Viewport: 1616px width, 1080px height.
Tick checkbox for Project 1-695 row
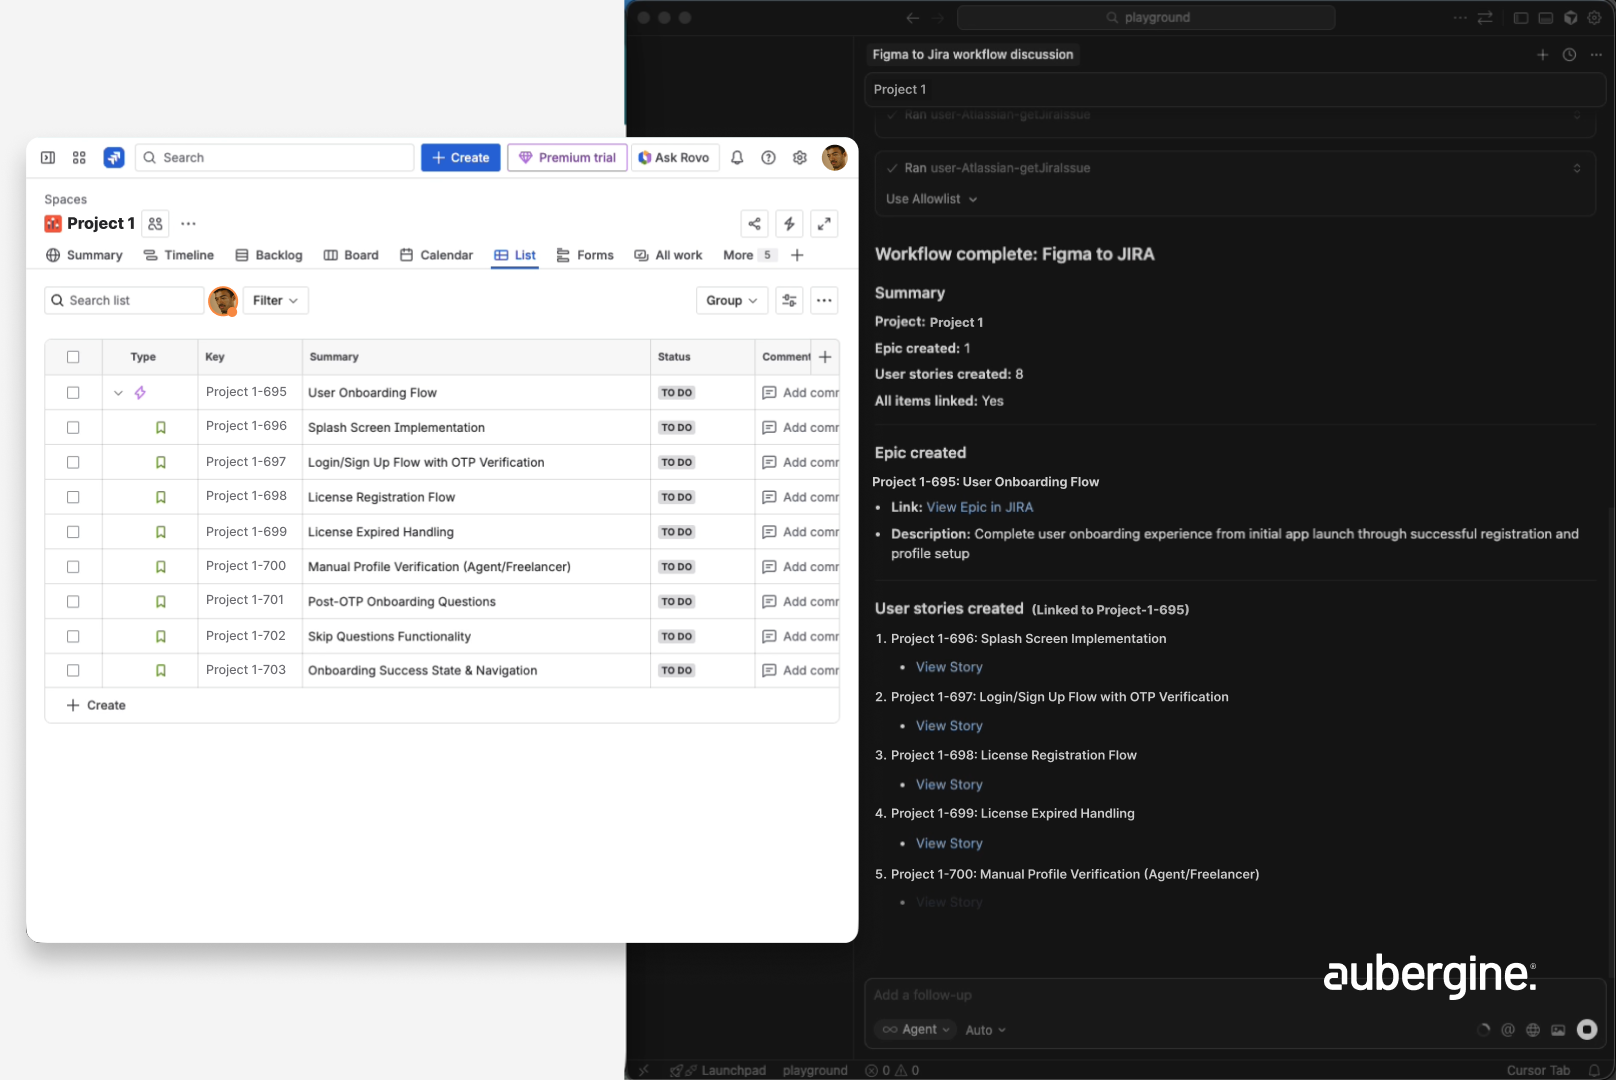pos(73,393)
